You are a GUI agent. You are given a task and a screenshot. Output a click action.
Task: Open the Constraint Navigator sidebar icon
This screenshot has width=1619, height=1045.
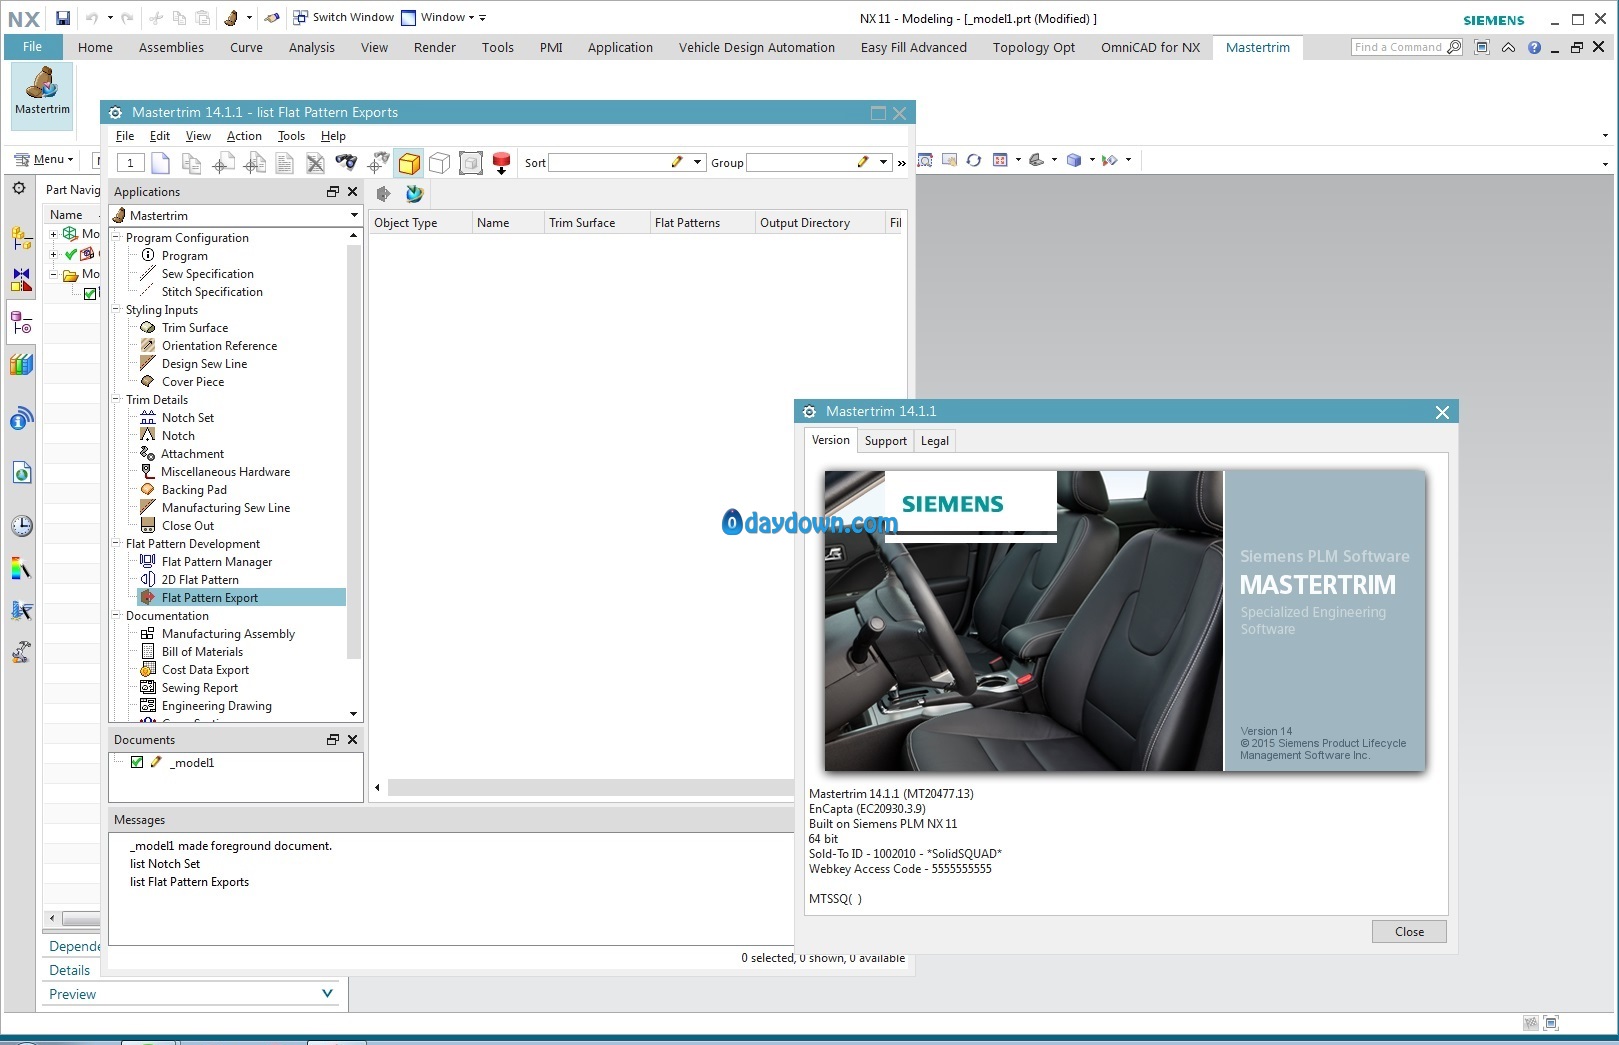[x=21, y=280]
